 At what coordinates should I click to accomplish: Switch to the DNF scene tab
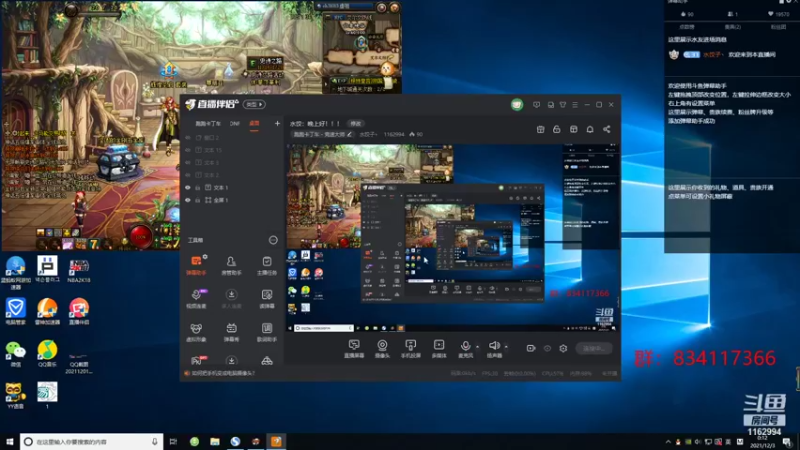[235, 123]
